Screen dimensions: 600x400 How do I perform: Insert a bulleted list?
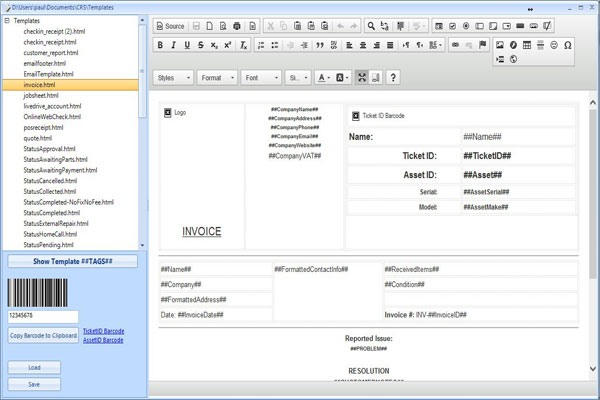pyautogui.click(x=275, y=45)
